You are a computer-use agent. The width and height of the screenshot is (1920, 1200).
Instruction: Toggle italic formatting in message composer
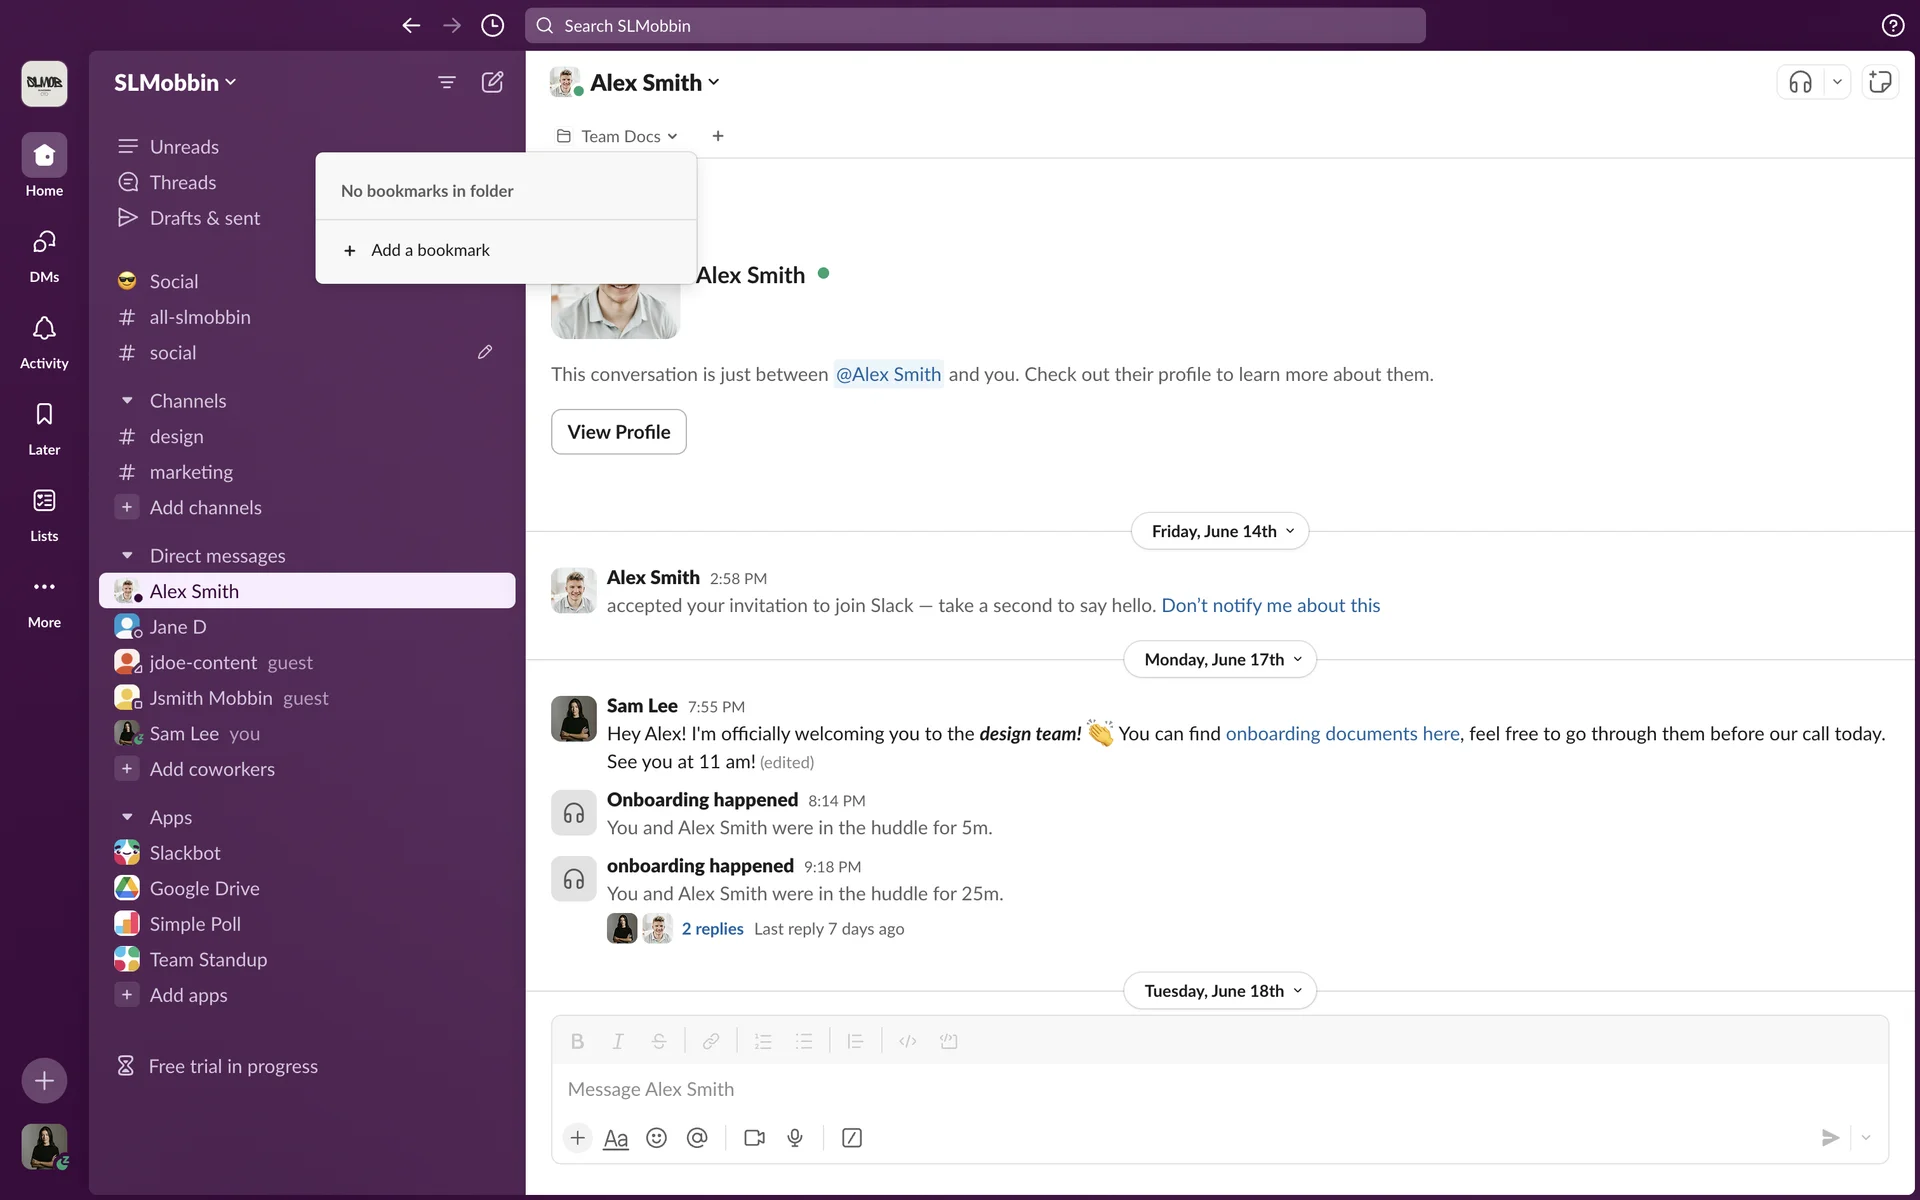click(618, 1042)
